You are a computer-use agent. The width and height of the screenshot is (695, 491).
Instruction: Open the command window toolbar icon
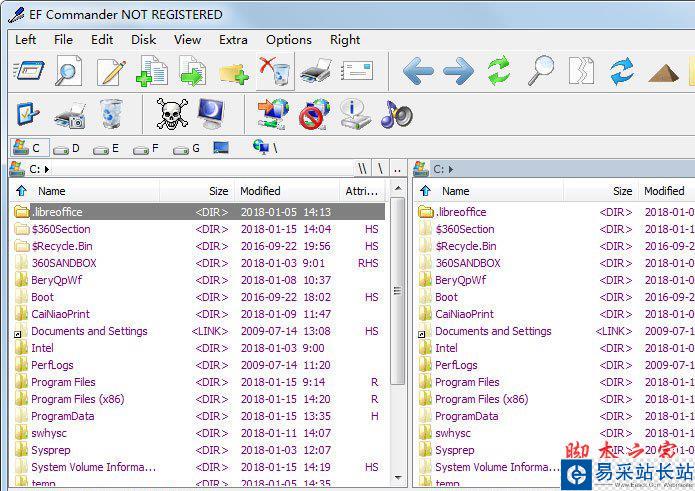[x=29, y=71]
